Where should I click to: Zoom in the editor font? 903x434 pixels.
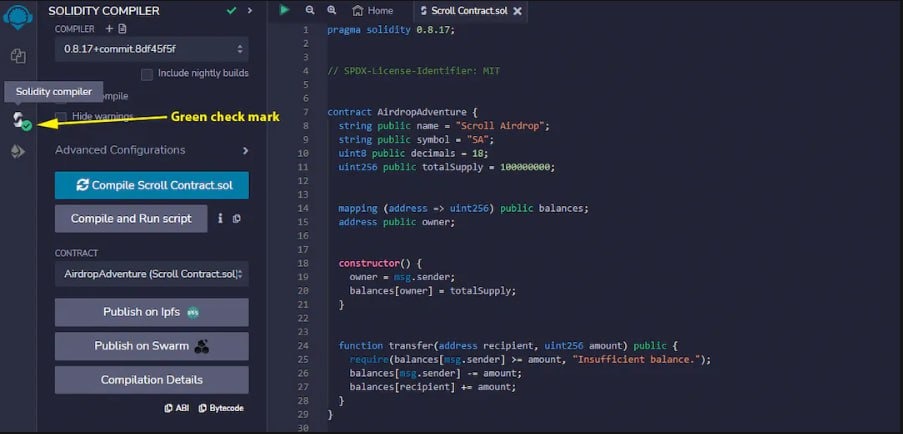point(331,10)
